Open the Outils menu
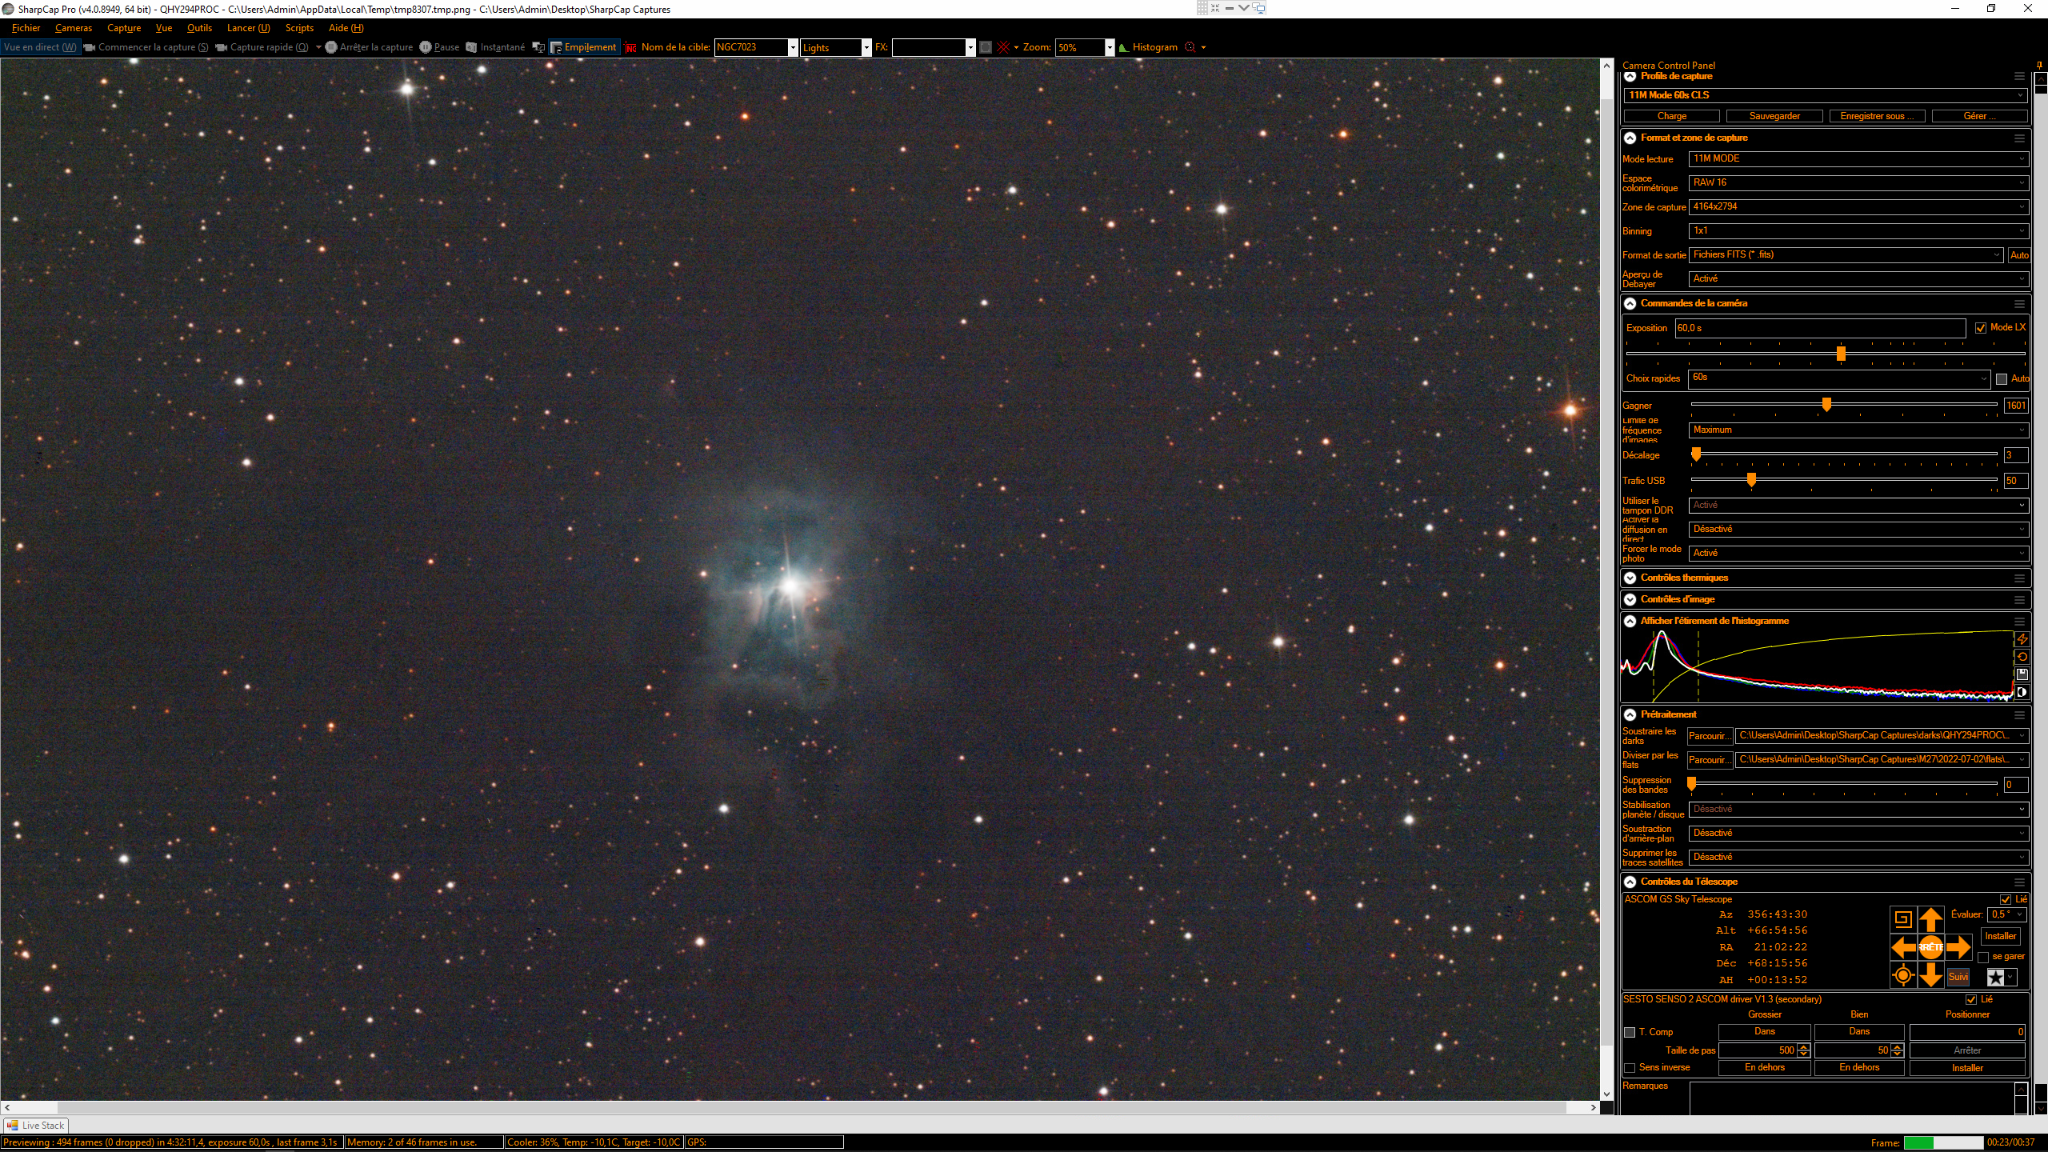The image size is (2048, 1152). (199, 28)
